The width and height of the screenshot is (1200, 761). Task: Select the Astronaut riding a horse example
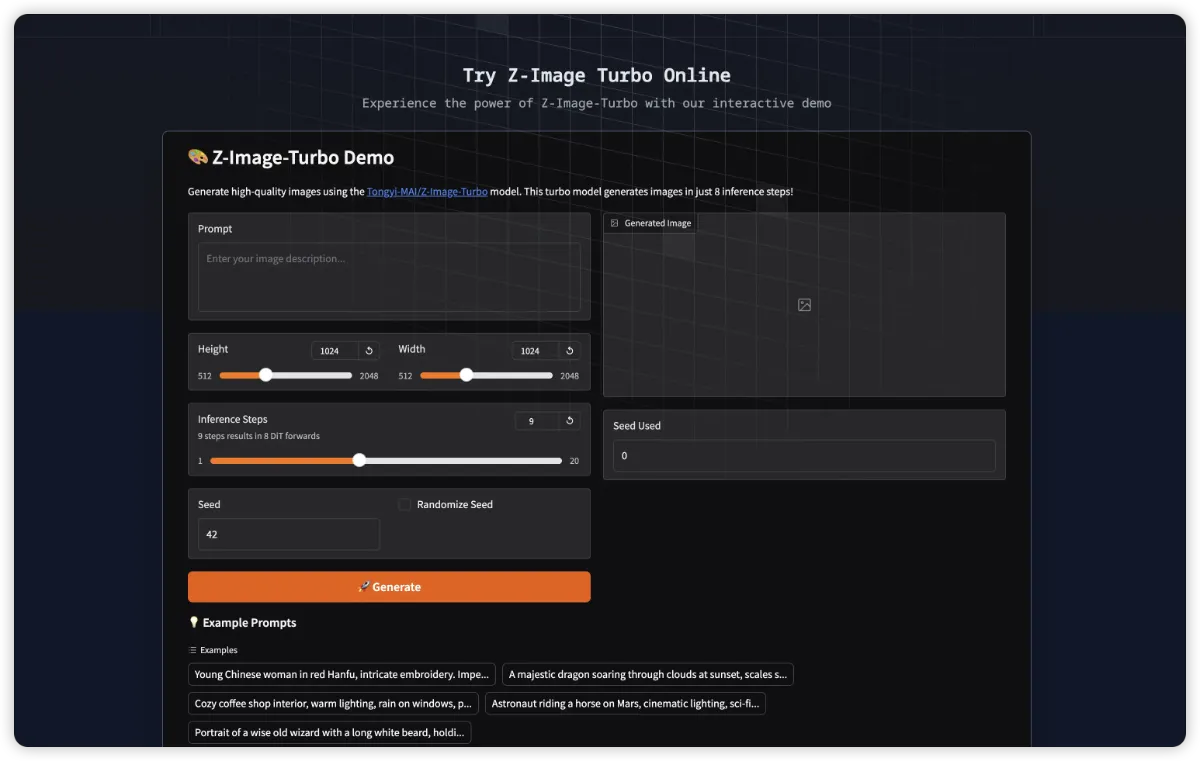tap(625, 704)
